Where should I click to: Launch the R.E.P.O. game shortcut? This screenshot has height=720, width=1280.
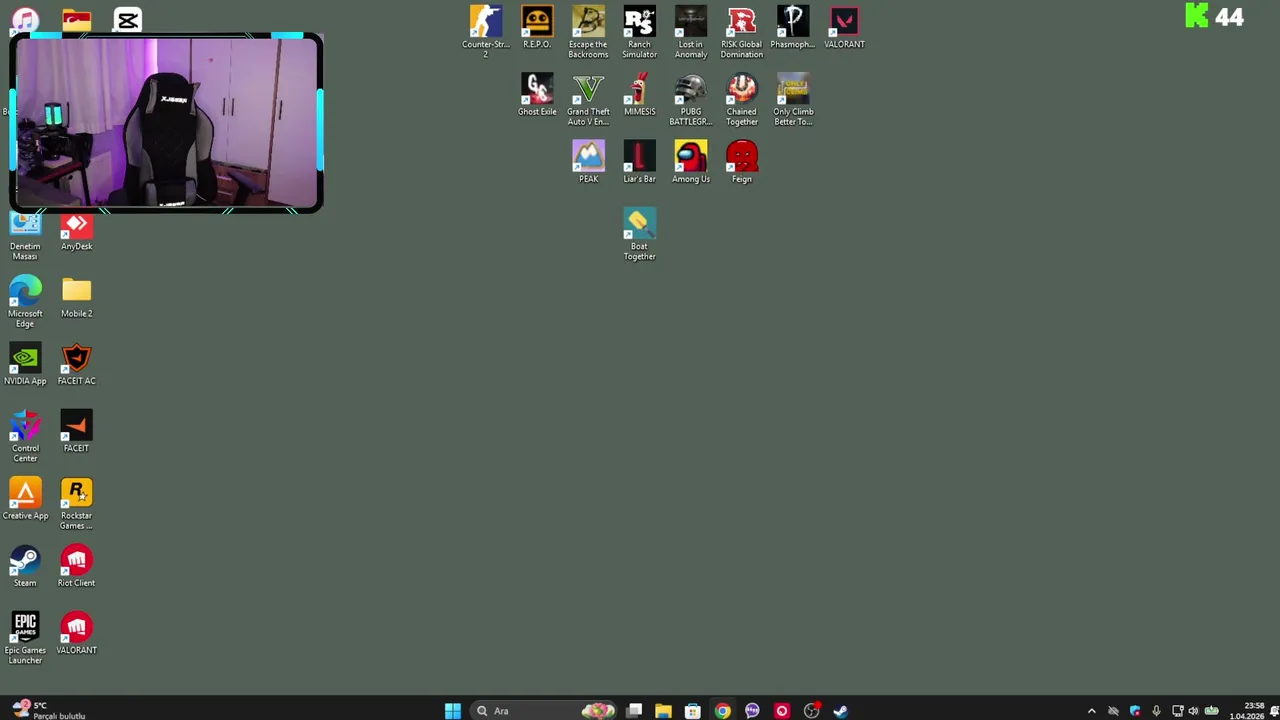[537, 27]
